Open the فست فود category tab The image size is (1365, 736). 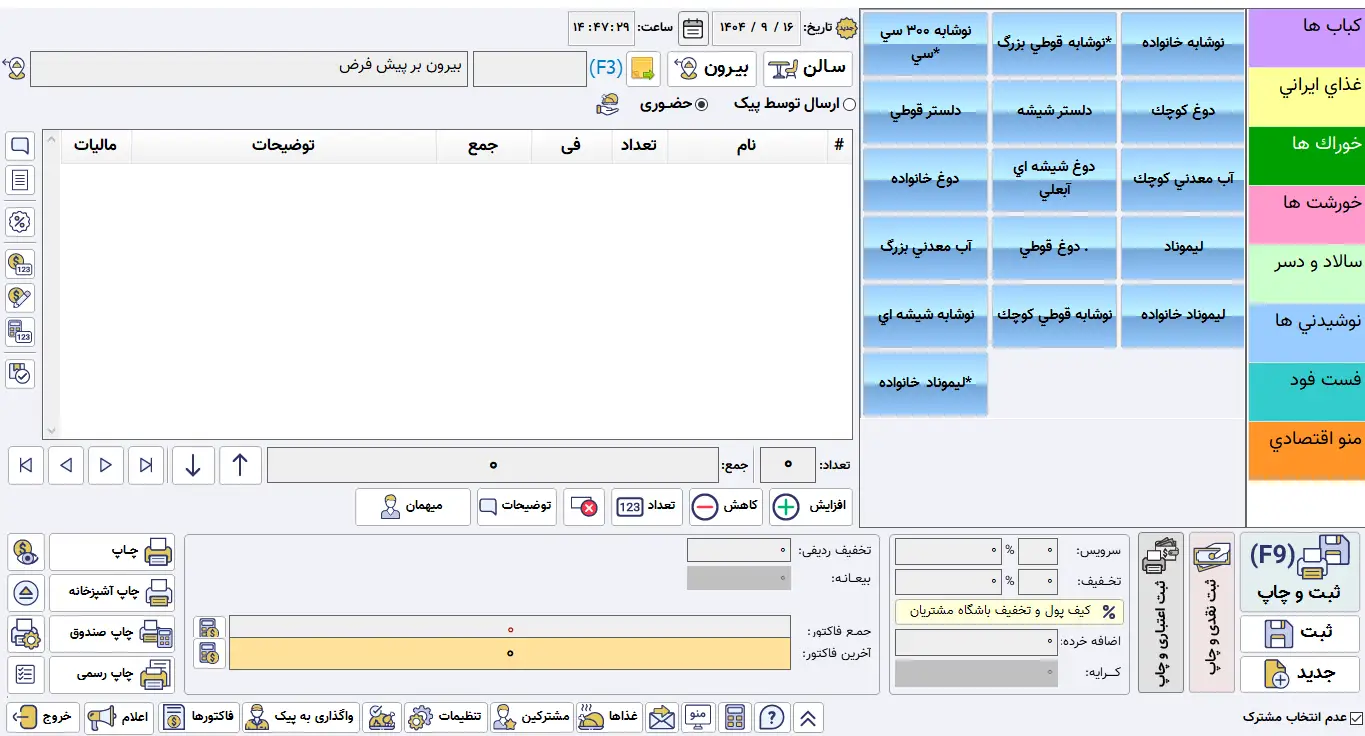tap(1305, 381)
